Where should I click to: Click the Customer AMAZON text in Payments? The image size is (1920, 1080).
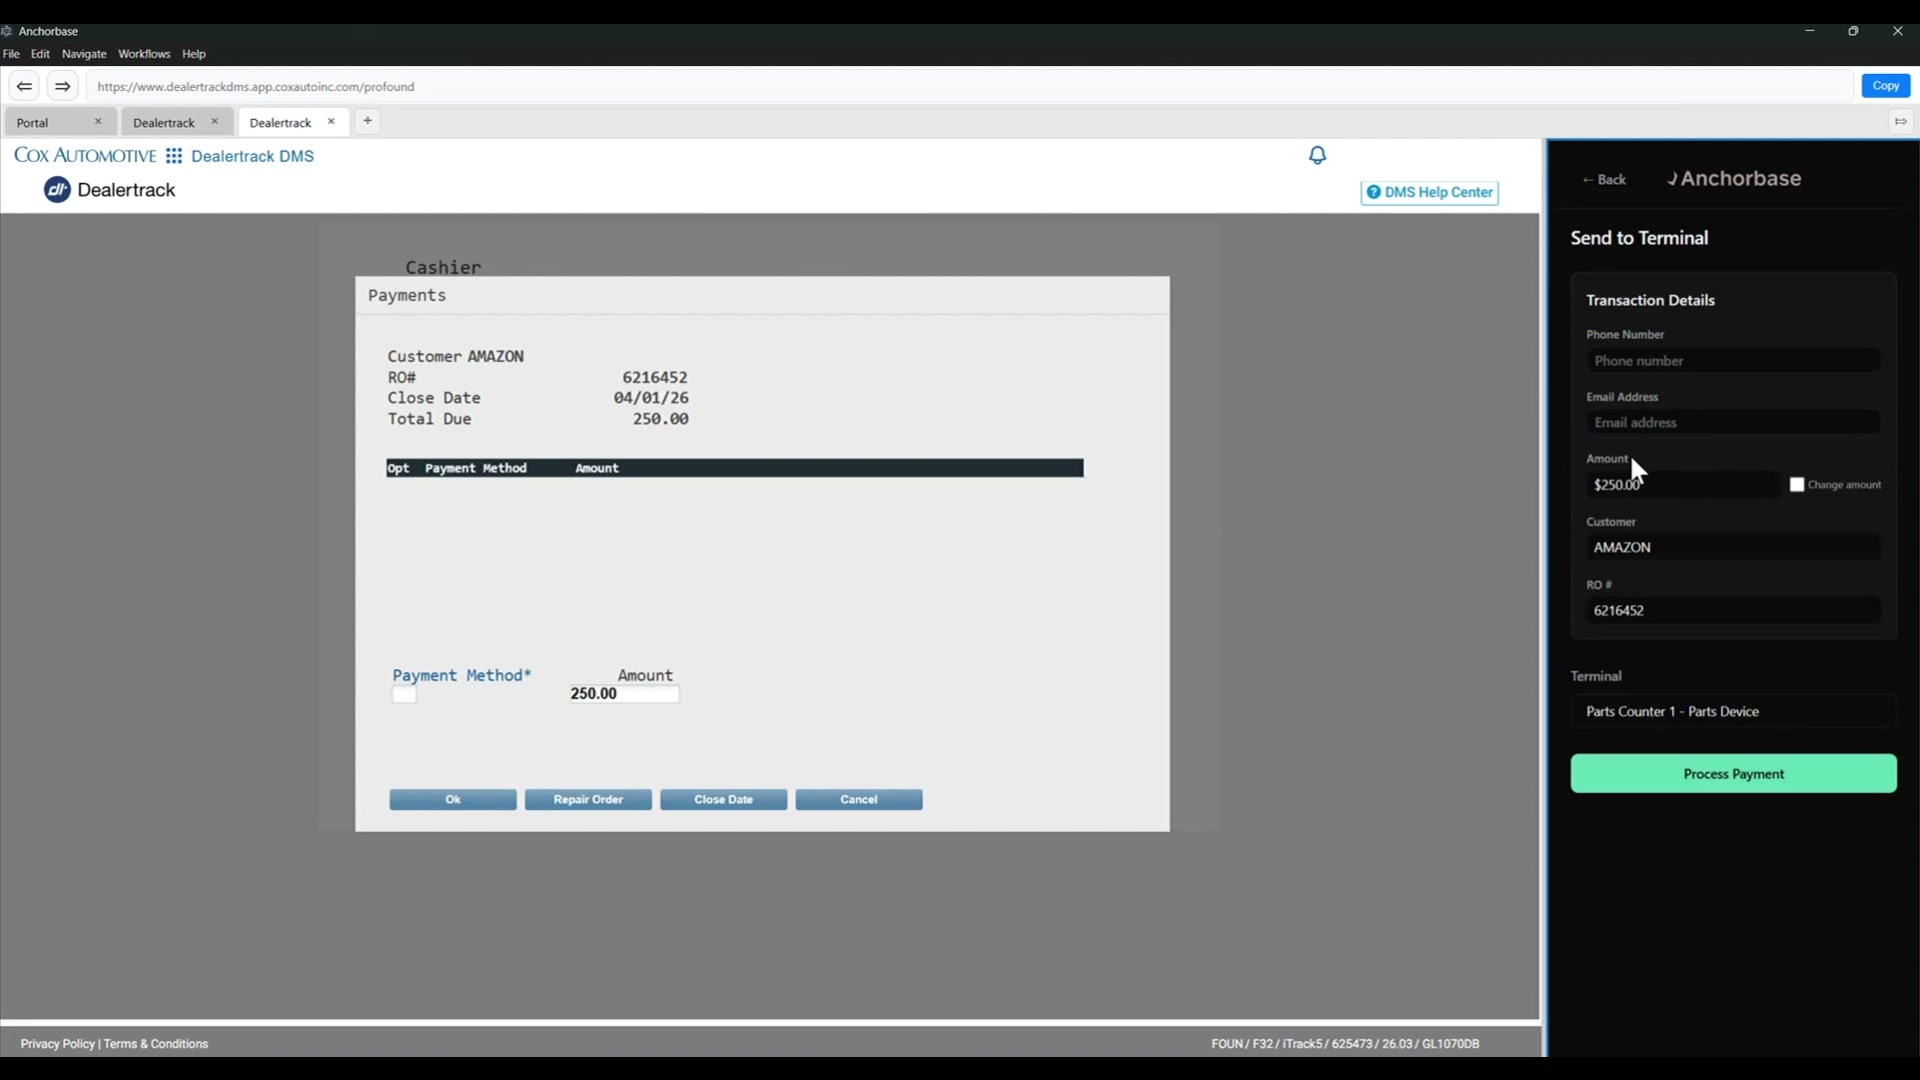456,357
